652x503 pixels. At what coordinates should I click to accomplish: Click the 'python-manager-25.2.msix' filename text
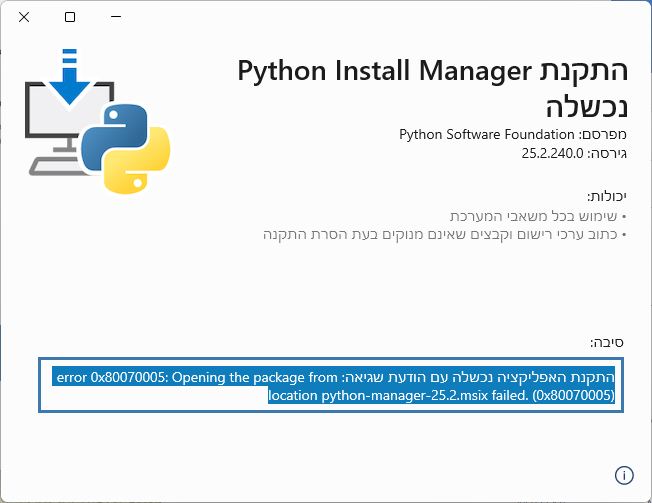tap(396, 395)
